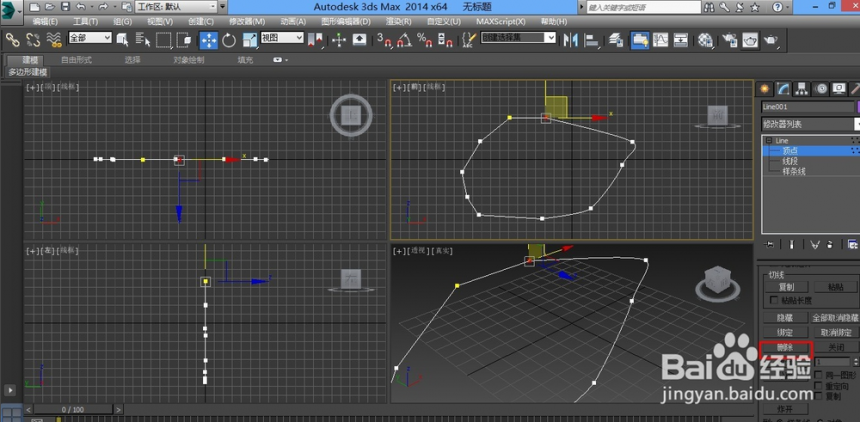Choose the Rectangular Selection Region tool

point(163,40)
